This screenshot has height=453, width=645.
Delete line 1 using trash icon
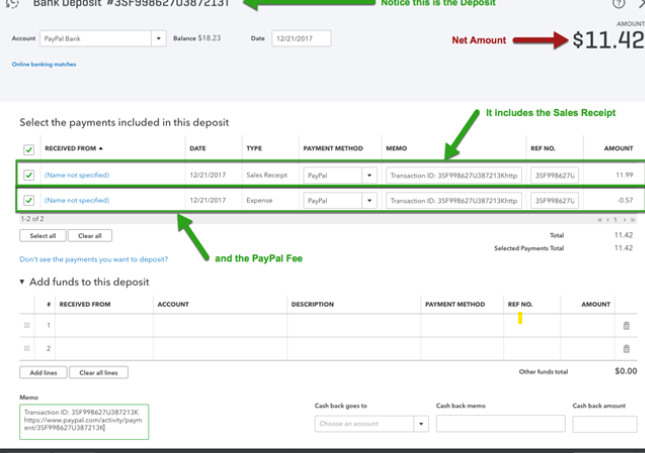626,325
